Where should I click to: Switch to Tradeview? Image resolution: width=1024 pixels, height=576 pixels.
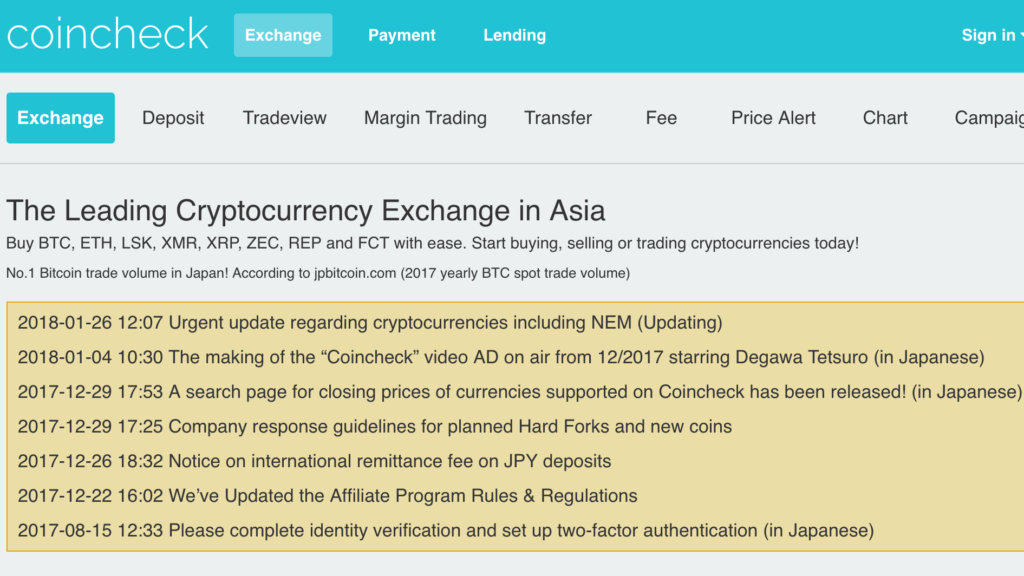point(284,118)
